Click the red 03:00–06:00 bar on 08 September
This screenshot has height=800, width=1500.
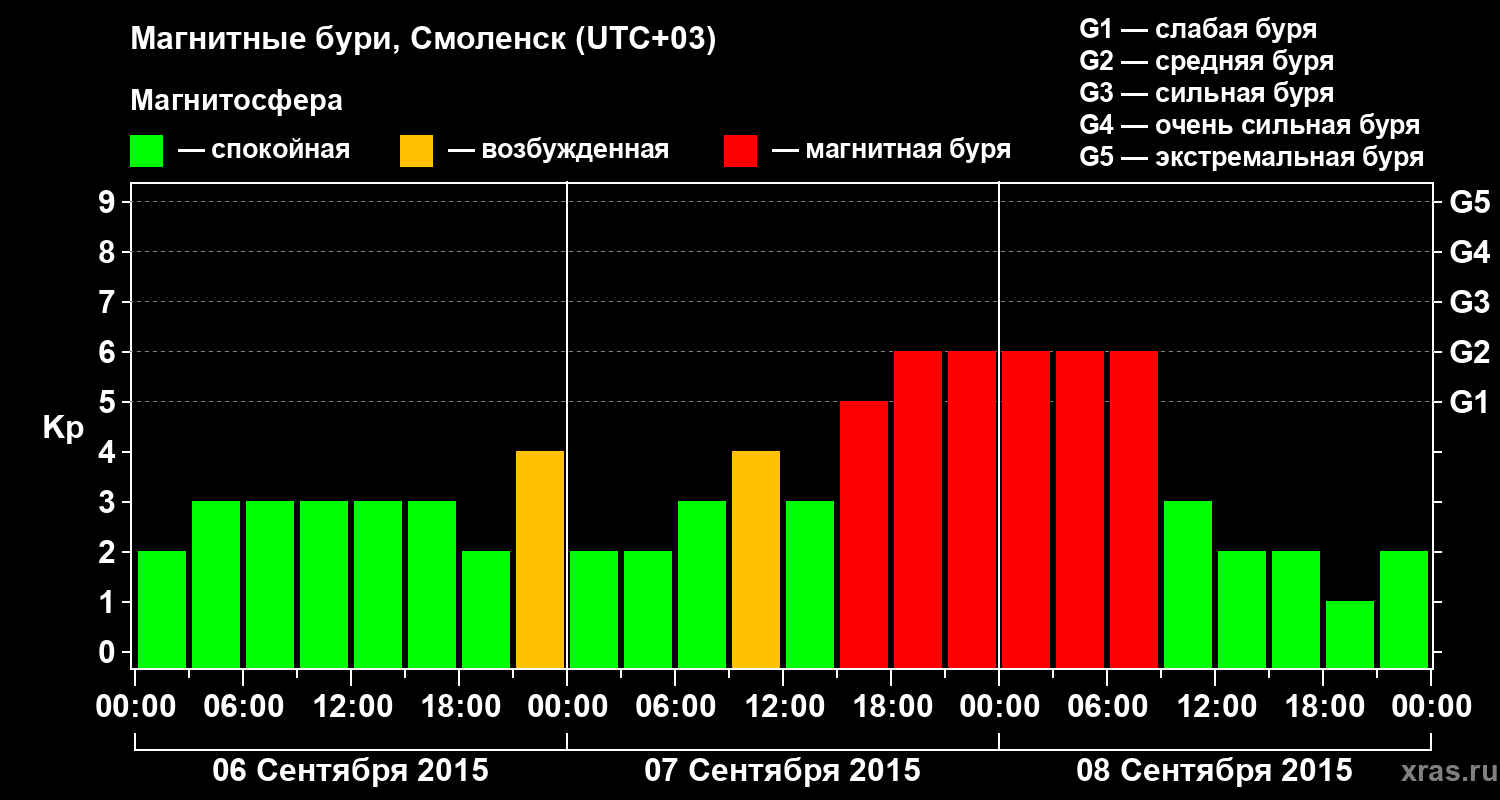pos(1080,510)
